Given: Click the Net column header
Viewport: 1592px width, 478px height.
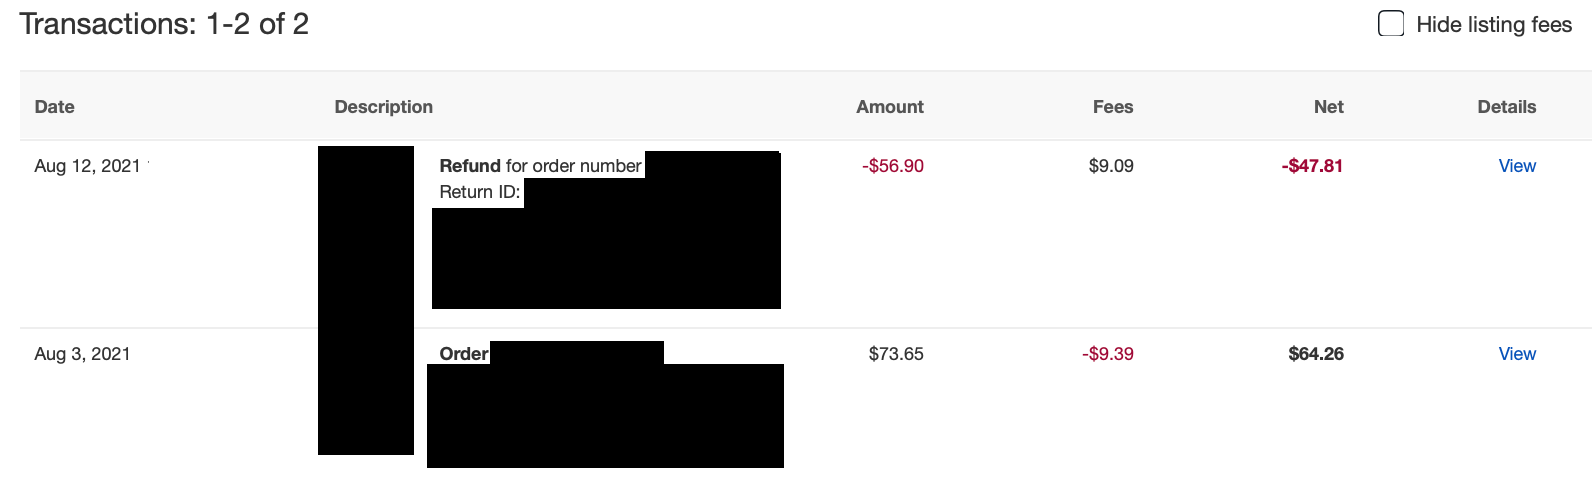Looking at the screenshot, I should click(x=1329, y=107).
